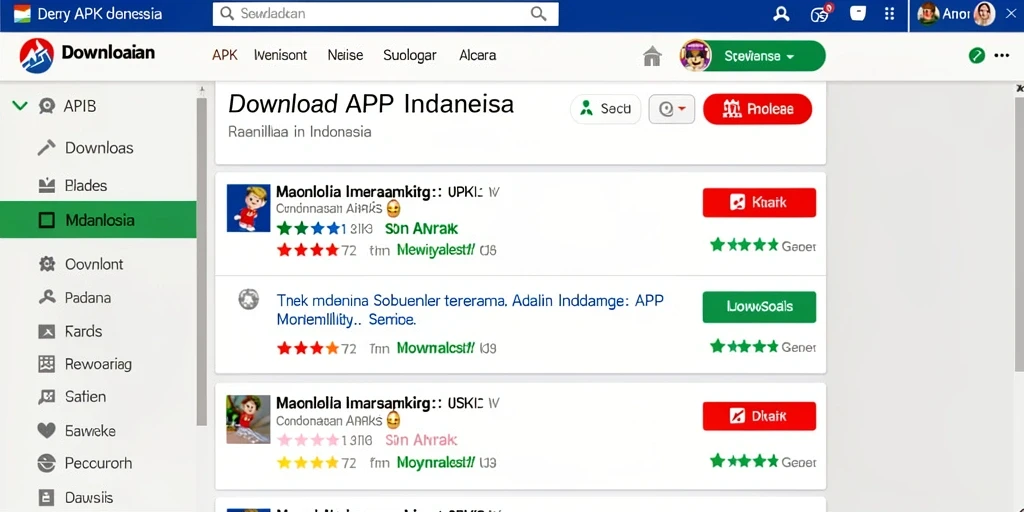Click the white shield icon in top bar
The width and height of the screenshot is (1024, 512).
(x=858, y=14)
